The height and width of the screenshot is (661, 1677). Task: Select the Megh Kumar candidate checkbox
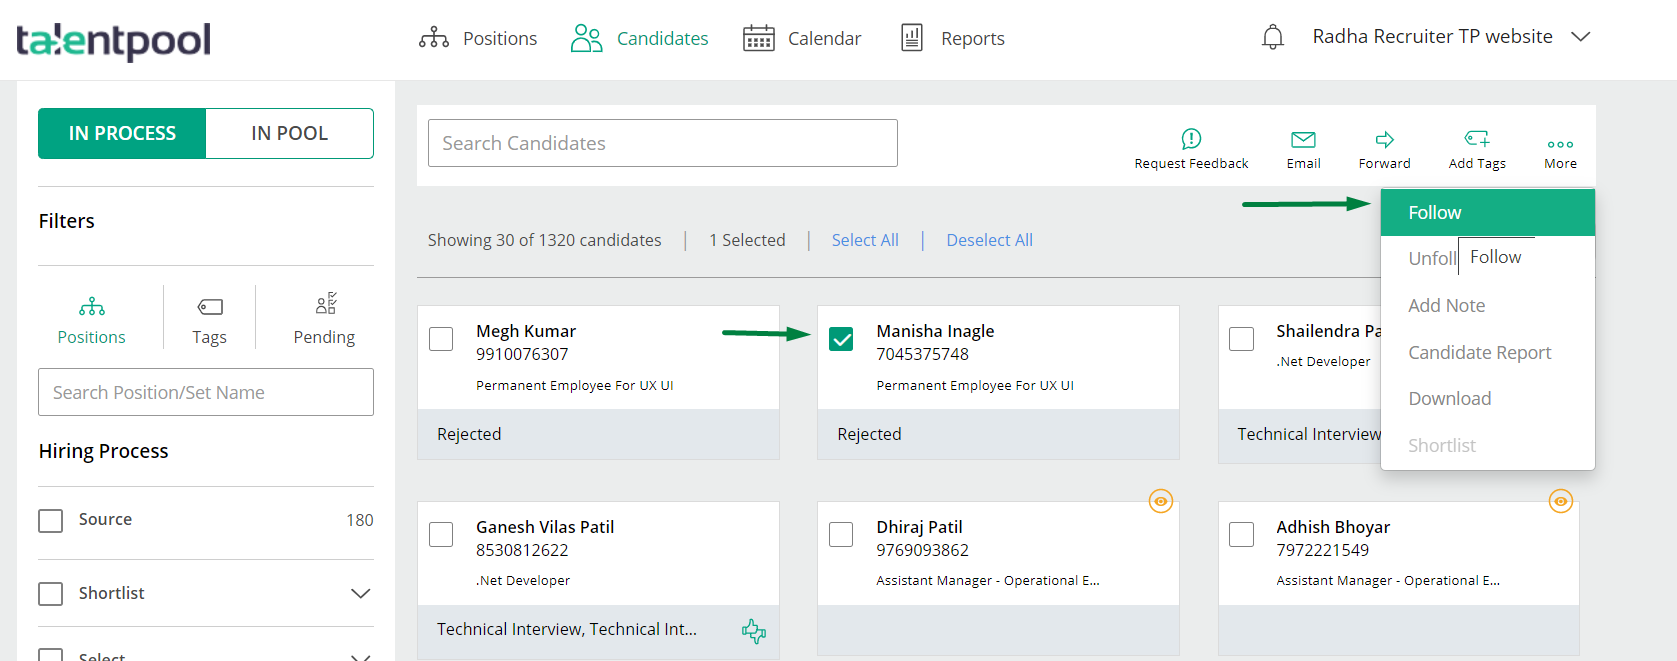pos(441,339)
